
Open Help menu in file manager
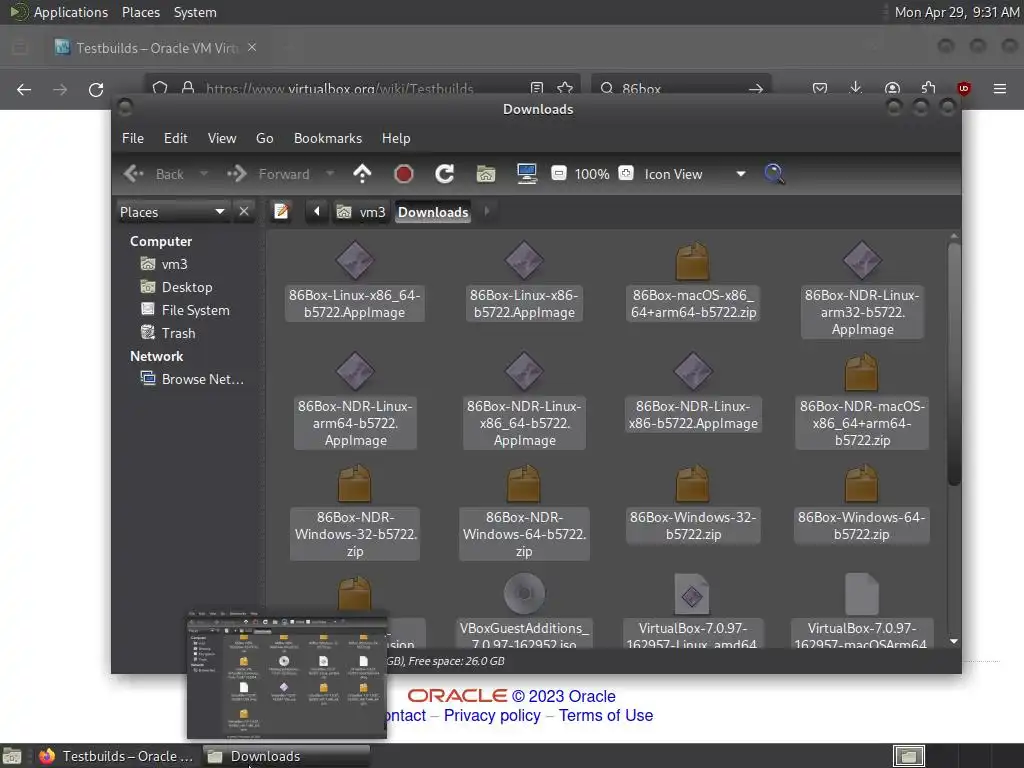pos(396,138)
